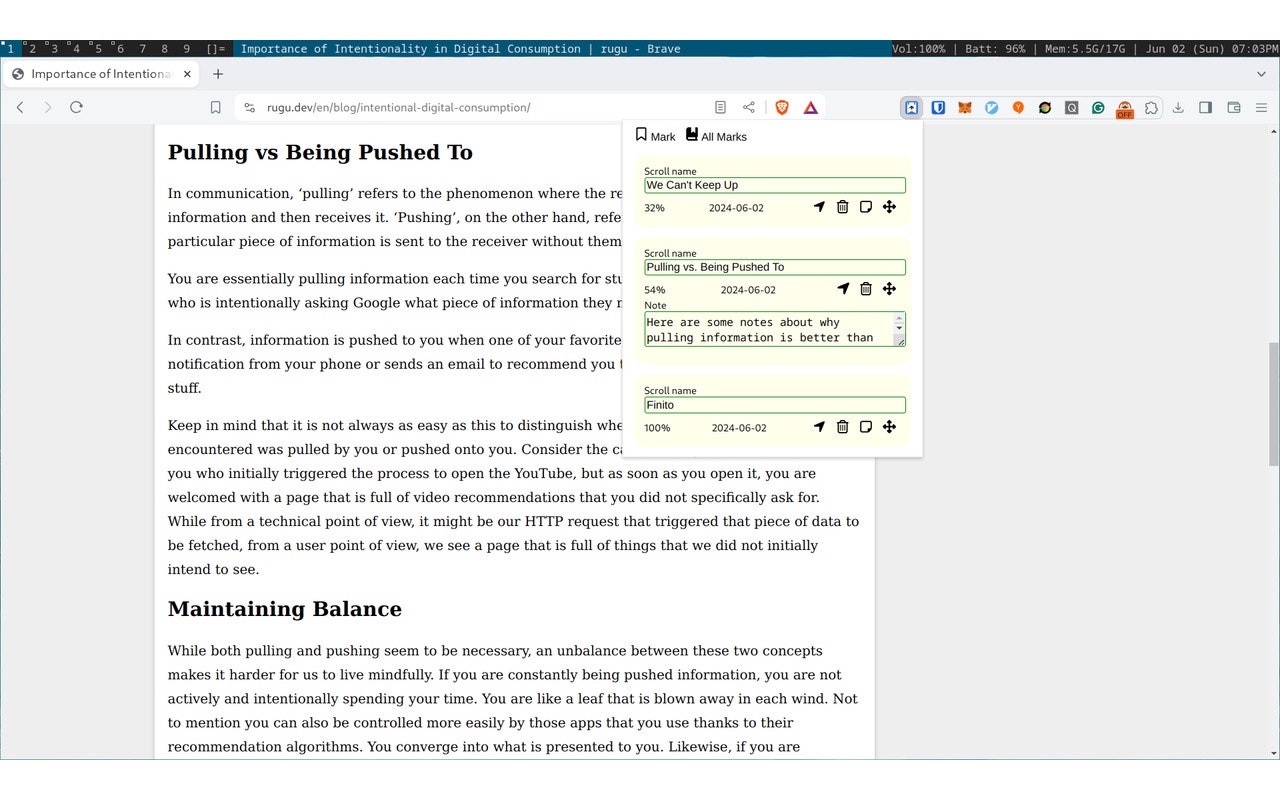Open the tab search dropdown chevron

pyautogui.click(x=1261, y=74)
